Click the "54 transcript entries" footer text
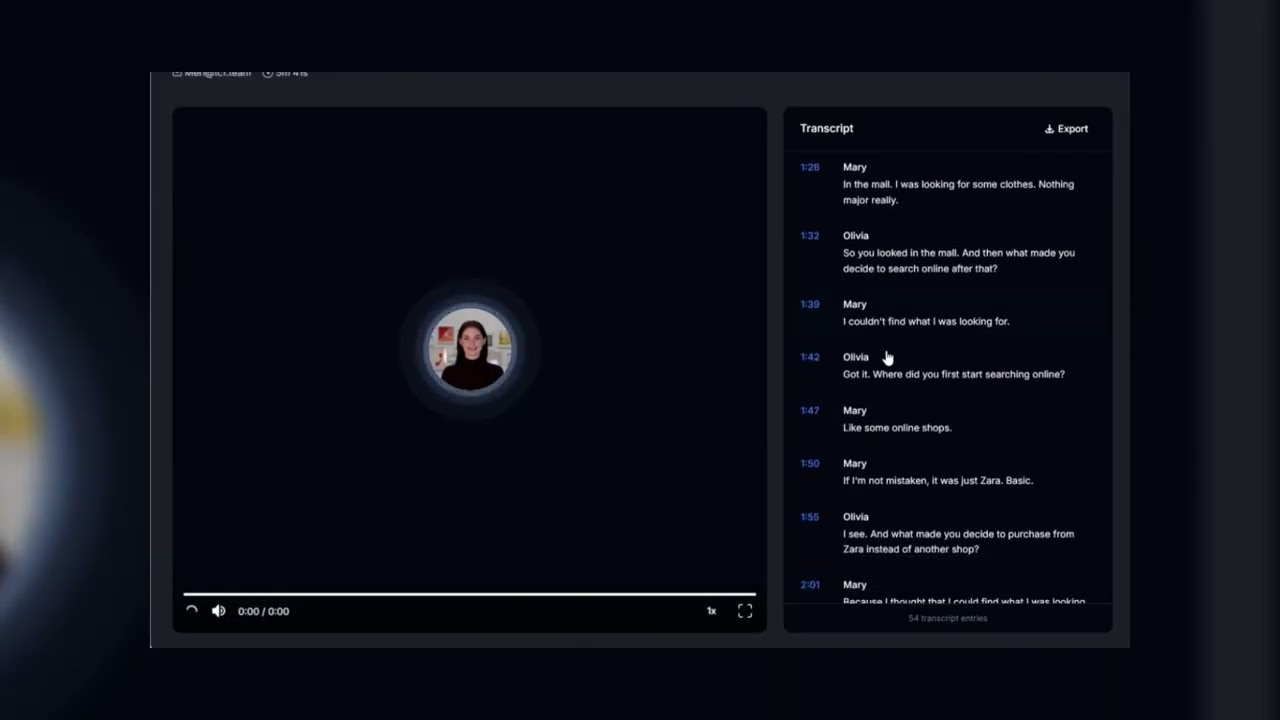Image resolution: width=1280 pixels, height=720 pixels. click(x=947, y=619)
